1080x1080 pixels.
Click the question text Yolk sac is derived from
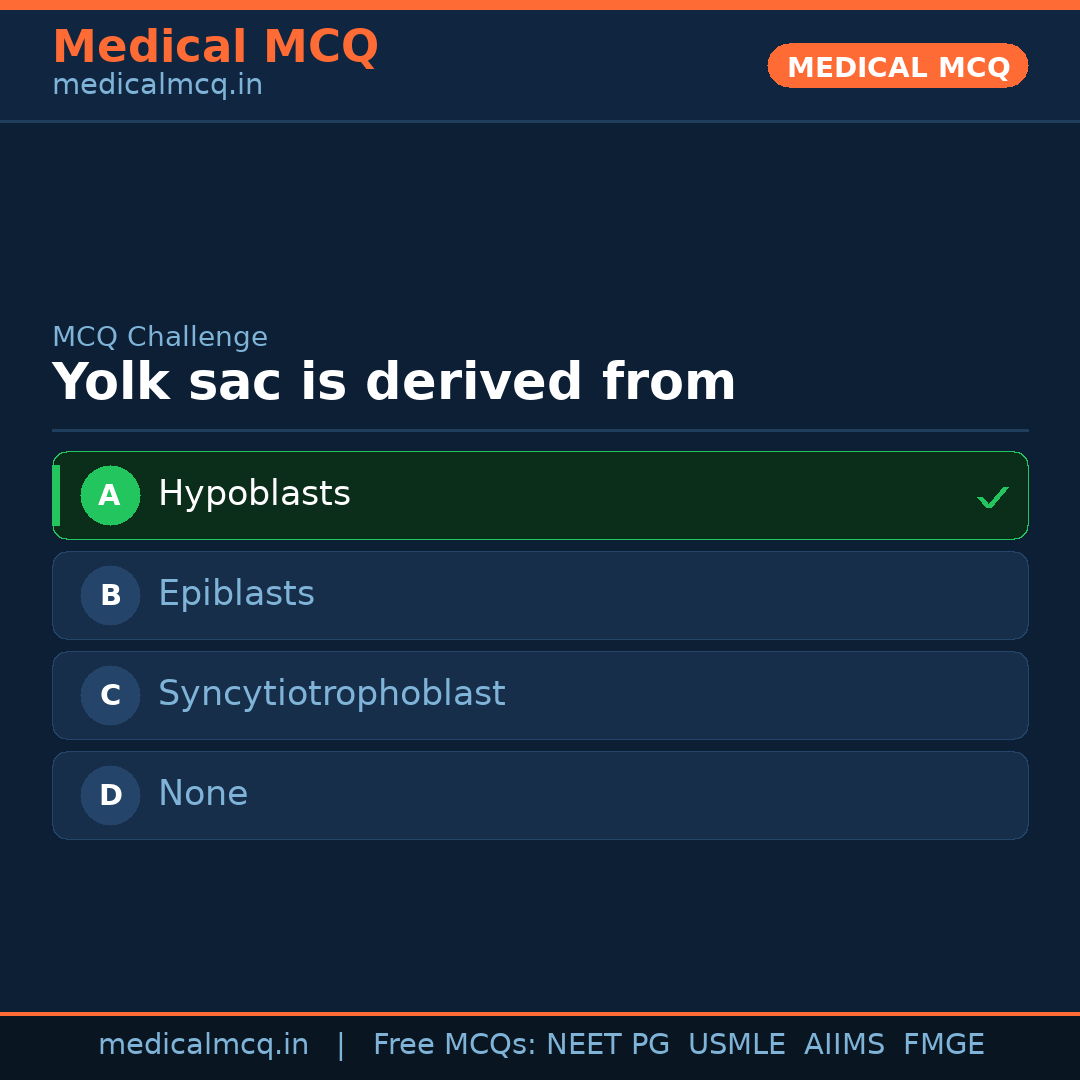tap(394, 381)
